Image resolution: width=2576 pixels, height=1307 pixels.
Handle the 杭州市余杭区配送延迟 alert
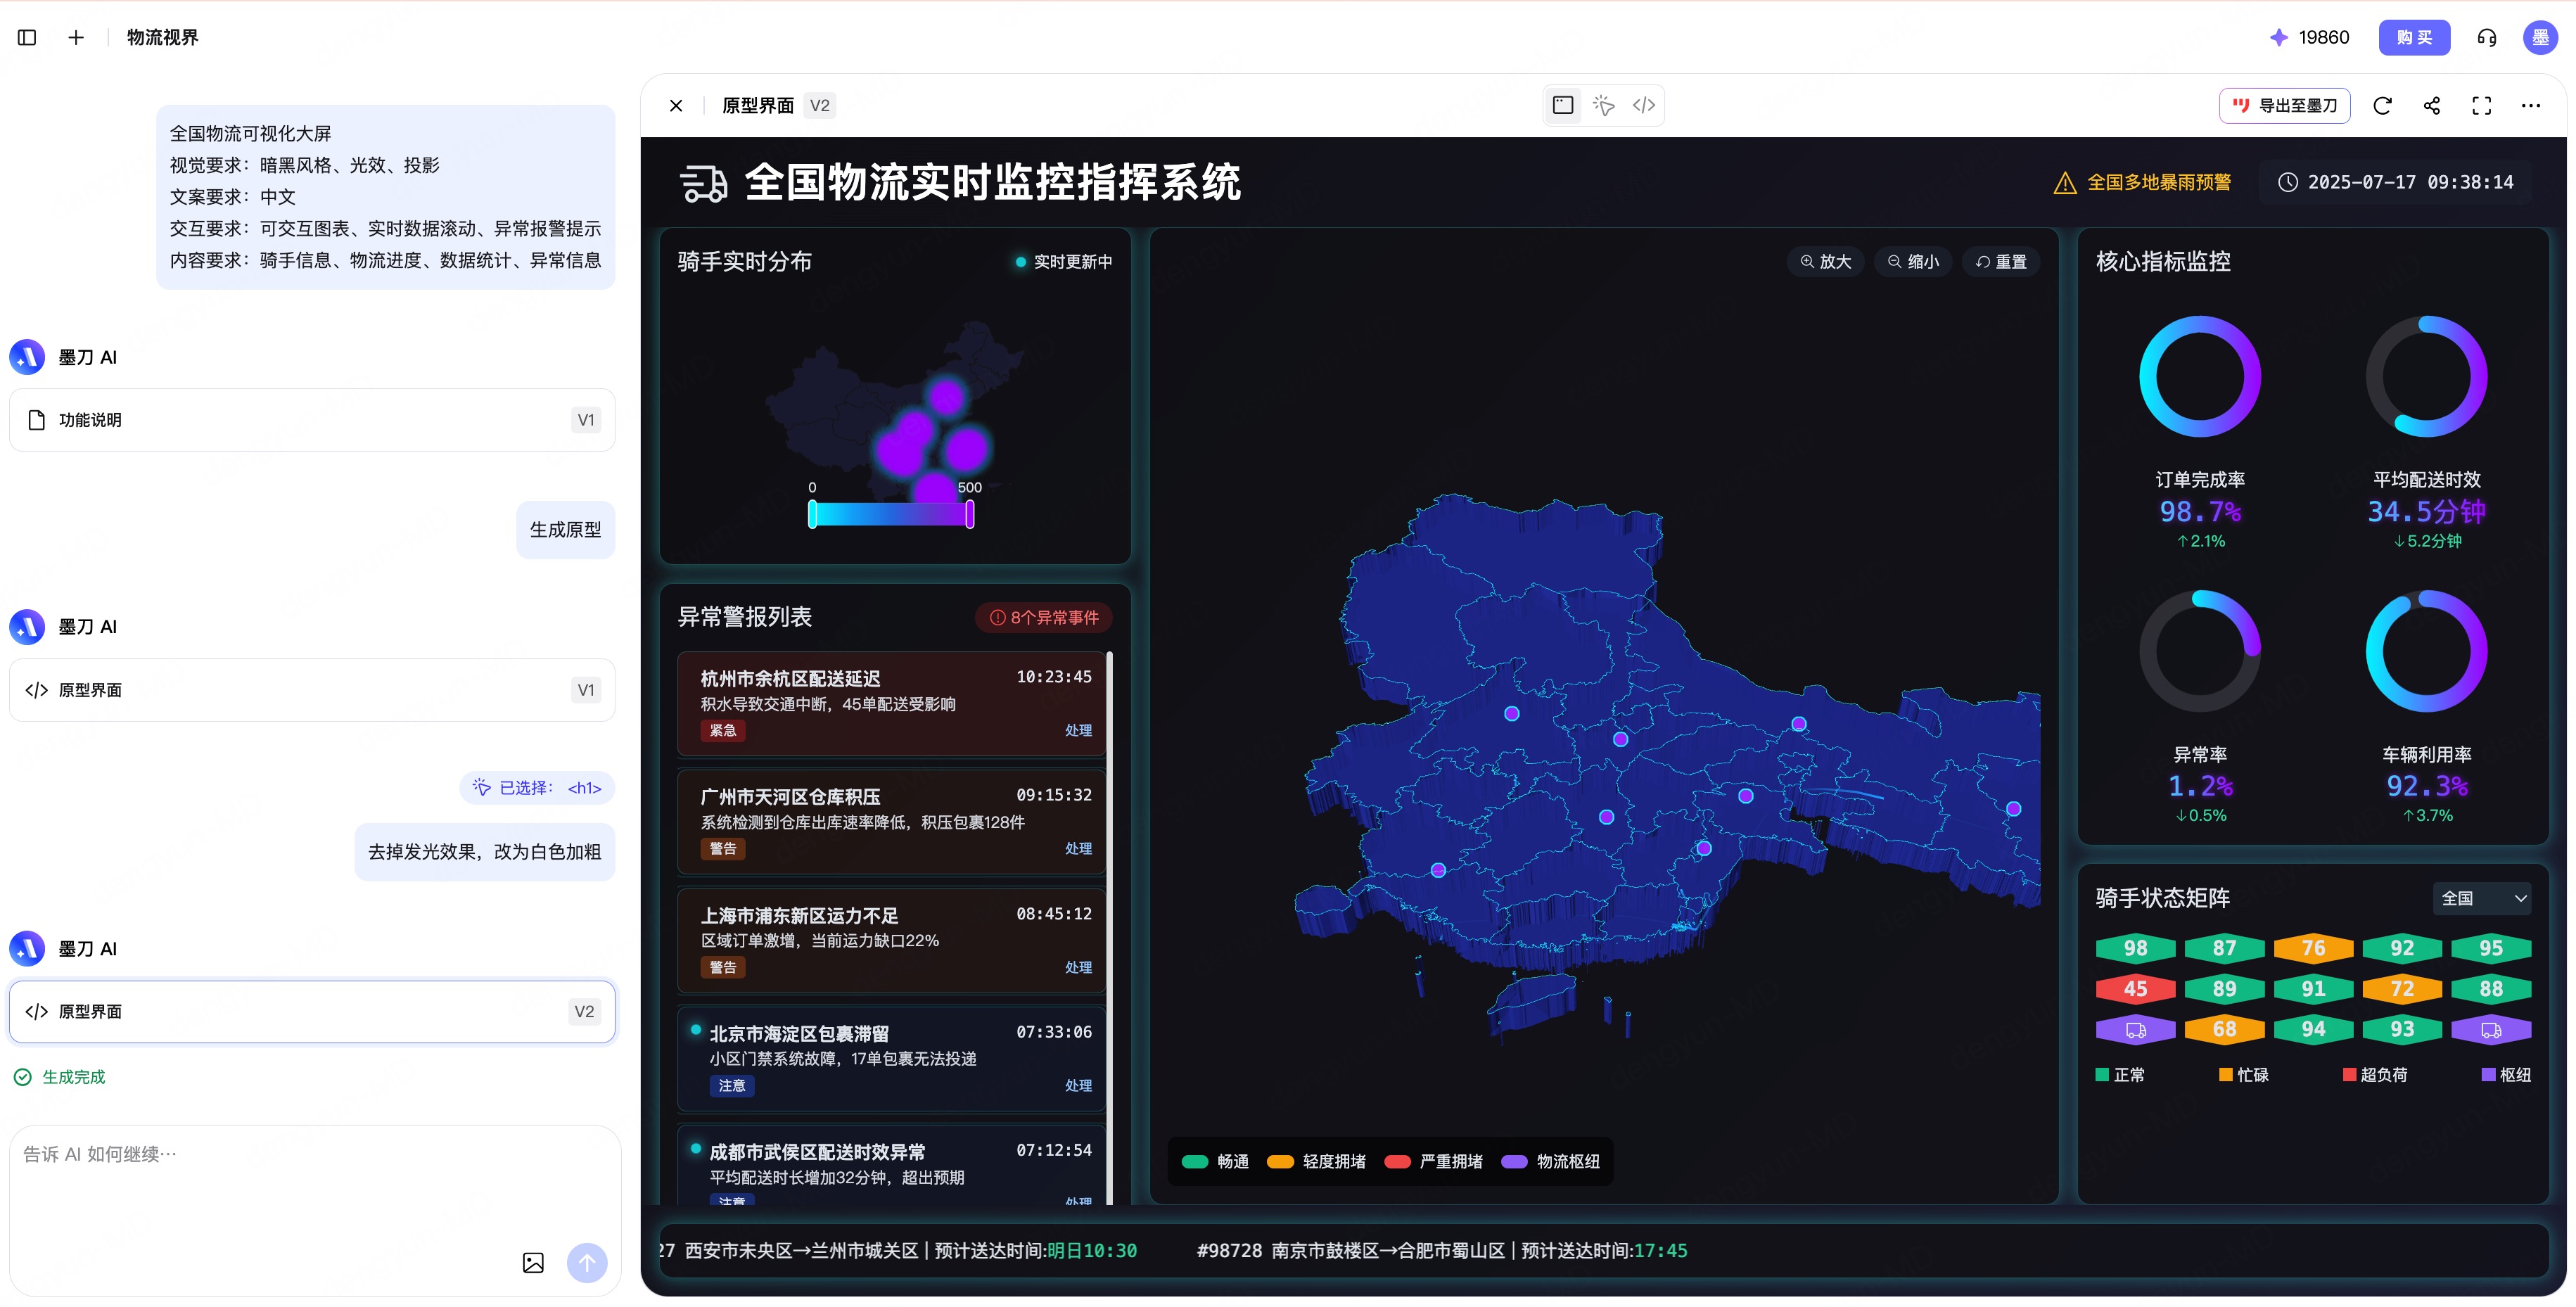point(1078,730)
